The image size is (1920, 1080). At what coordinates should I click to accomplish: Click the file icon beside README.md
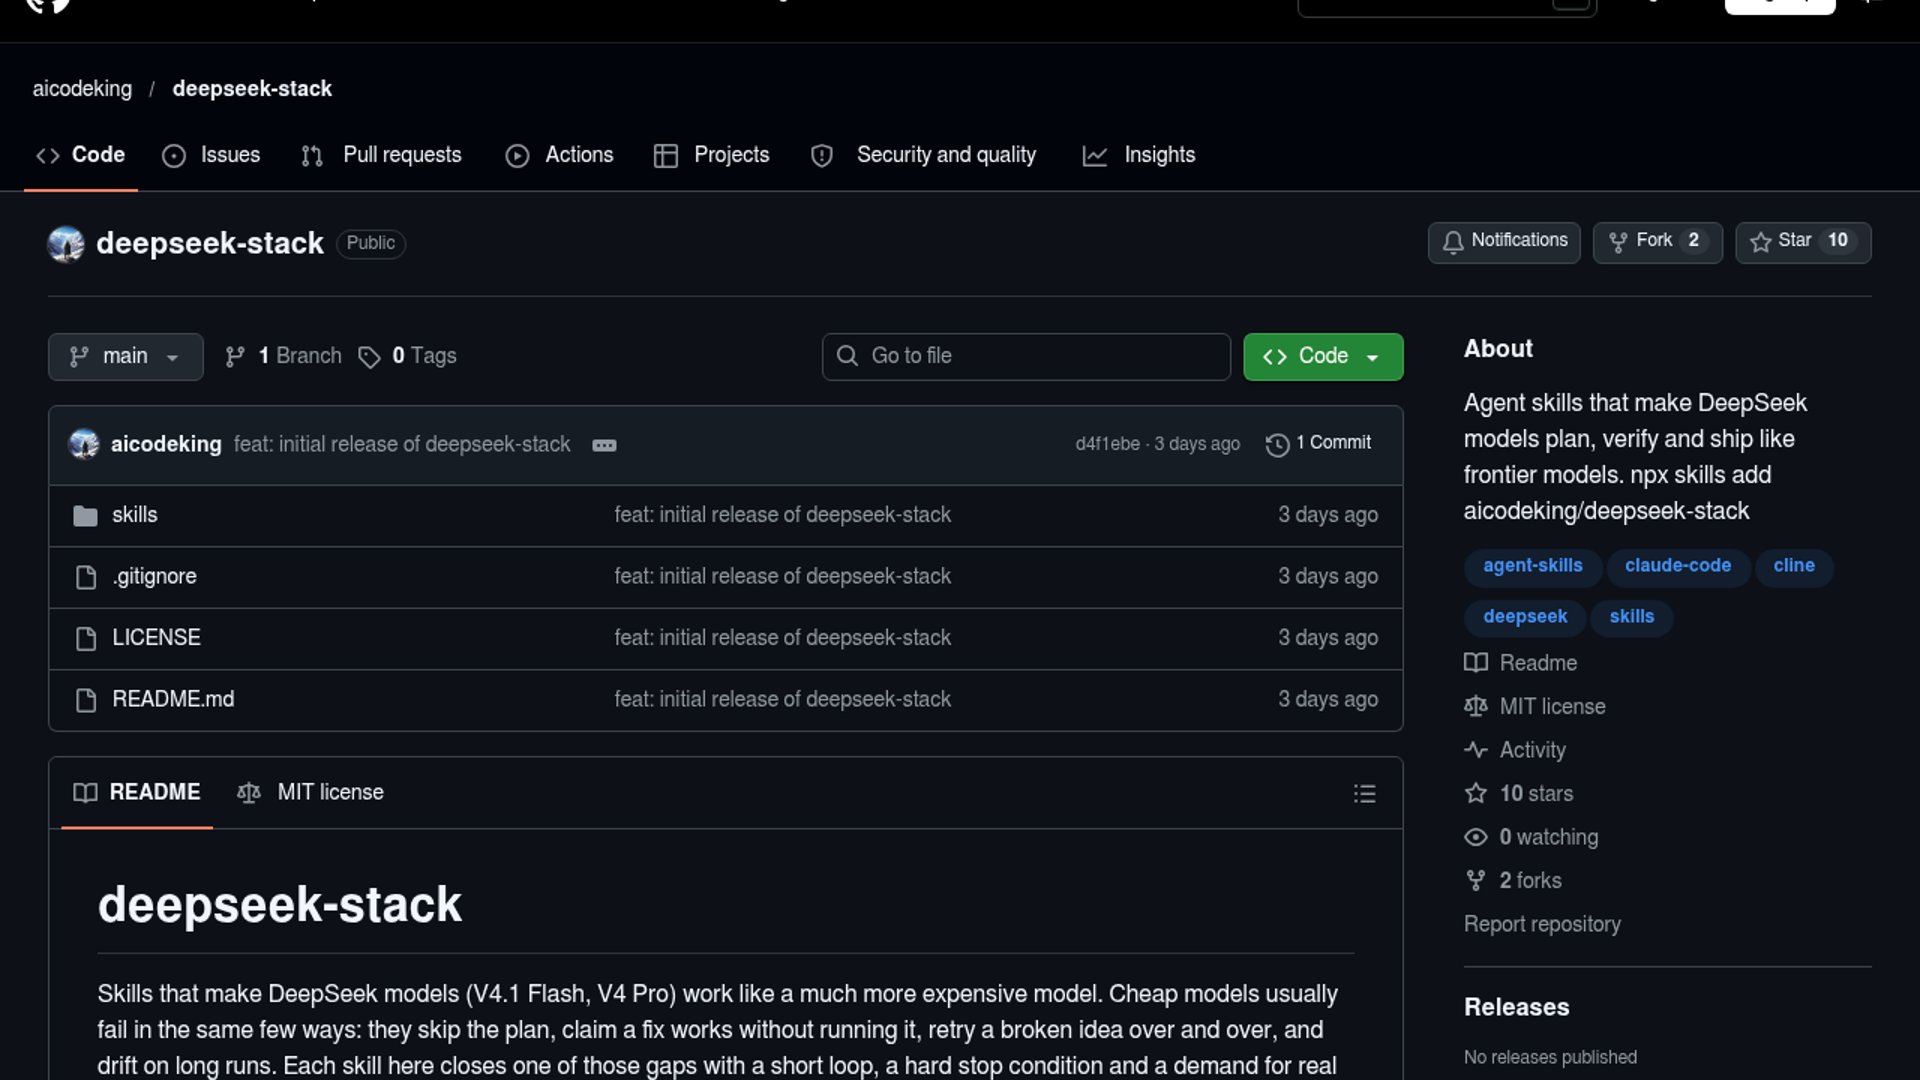click(86, 700)
